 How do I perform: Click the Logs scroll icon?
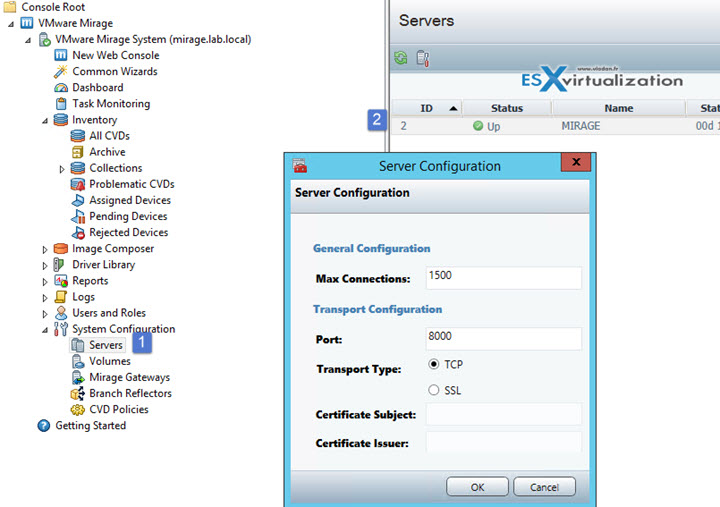(61, 297)
